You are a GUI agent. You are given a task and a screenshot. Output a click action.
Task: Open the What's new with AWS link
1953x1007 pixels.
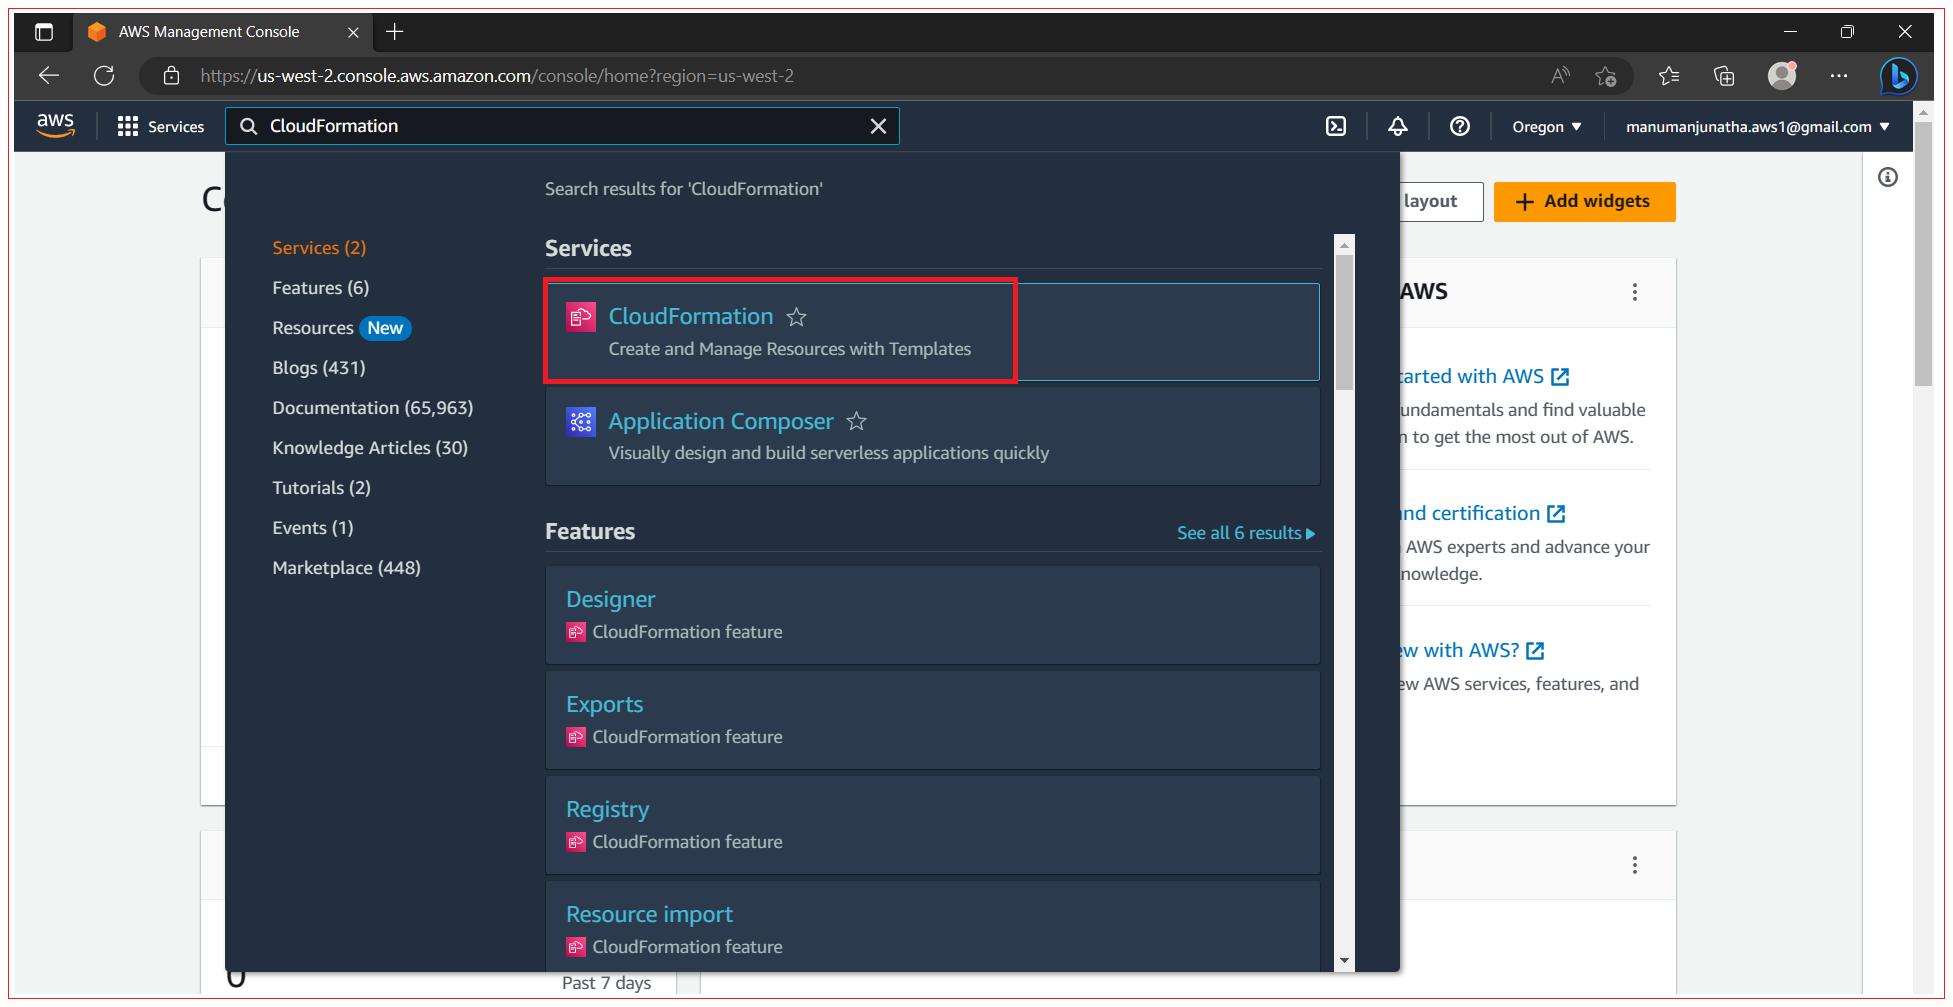click(x=1472, y=650)
